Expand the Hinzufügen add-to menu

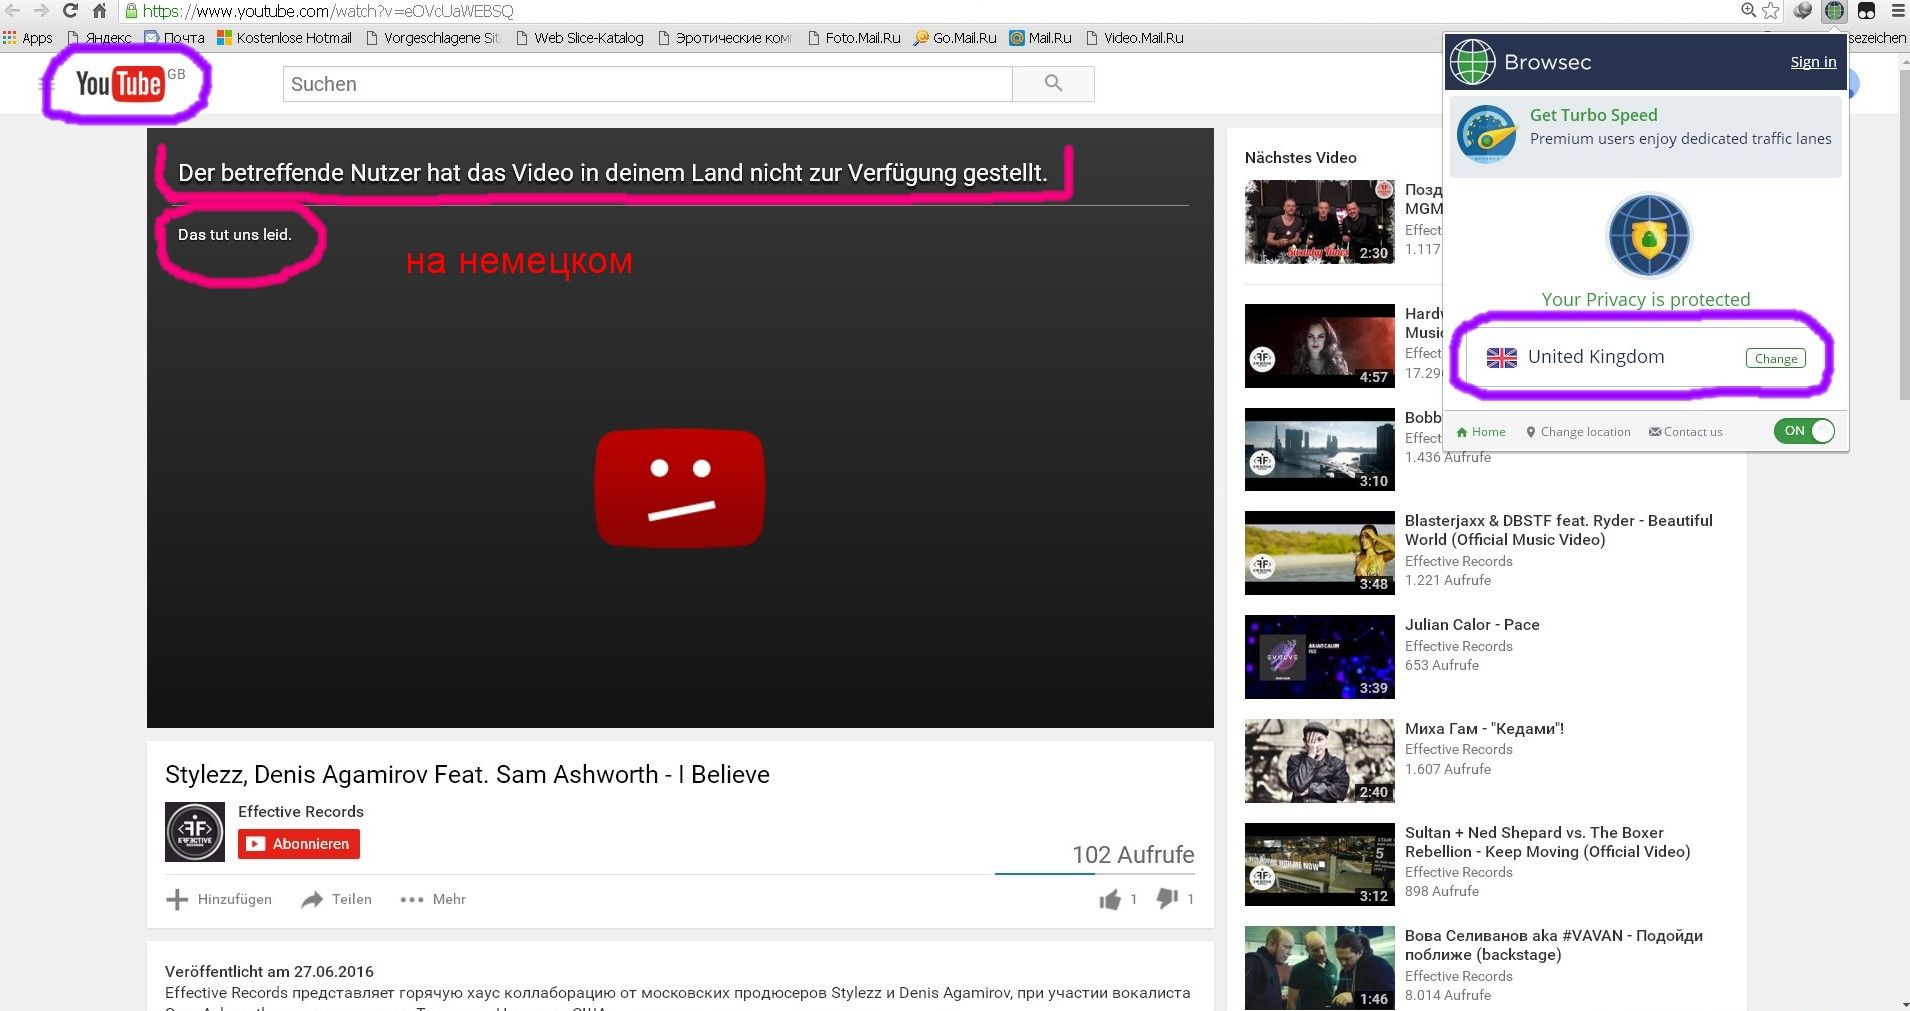point(219,899)
